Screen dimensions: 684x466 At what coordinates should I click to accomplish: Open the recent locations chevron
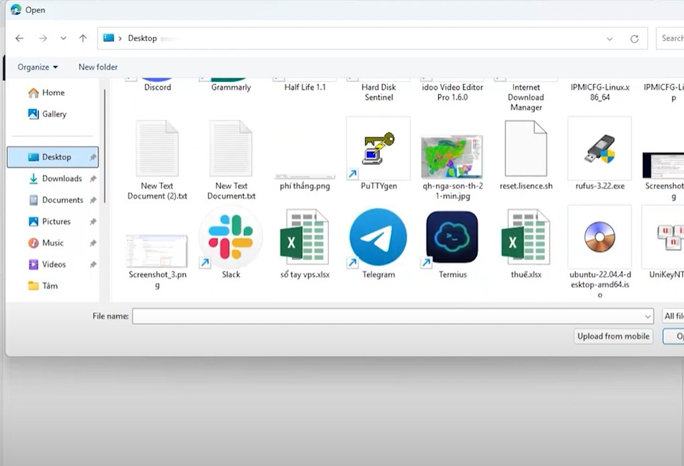[x=63, y=39]
